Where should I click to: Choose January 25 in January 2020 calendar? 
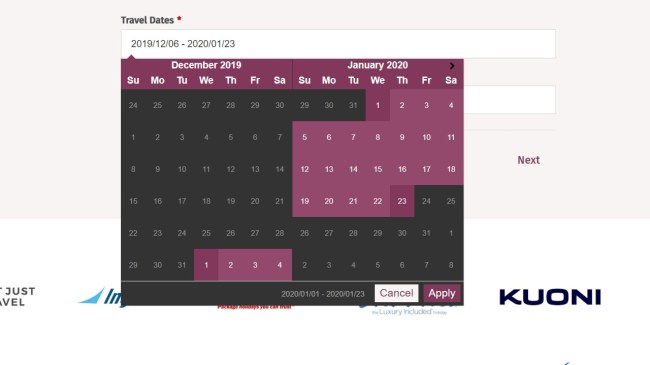(x=451, y=201)
